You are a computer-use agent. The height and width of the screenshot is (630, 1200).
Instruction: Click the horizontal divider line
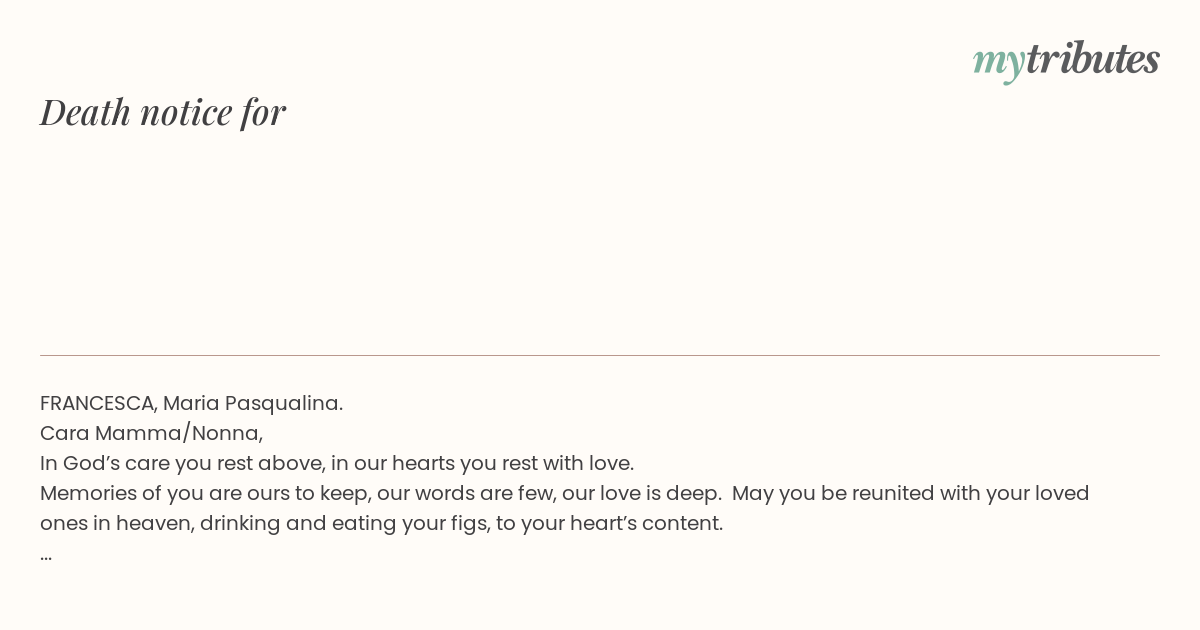pos(600,355)
